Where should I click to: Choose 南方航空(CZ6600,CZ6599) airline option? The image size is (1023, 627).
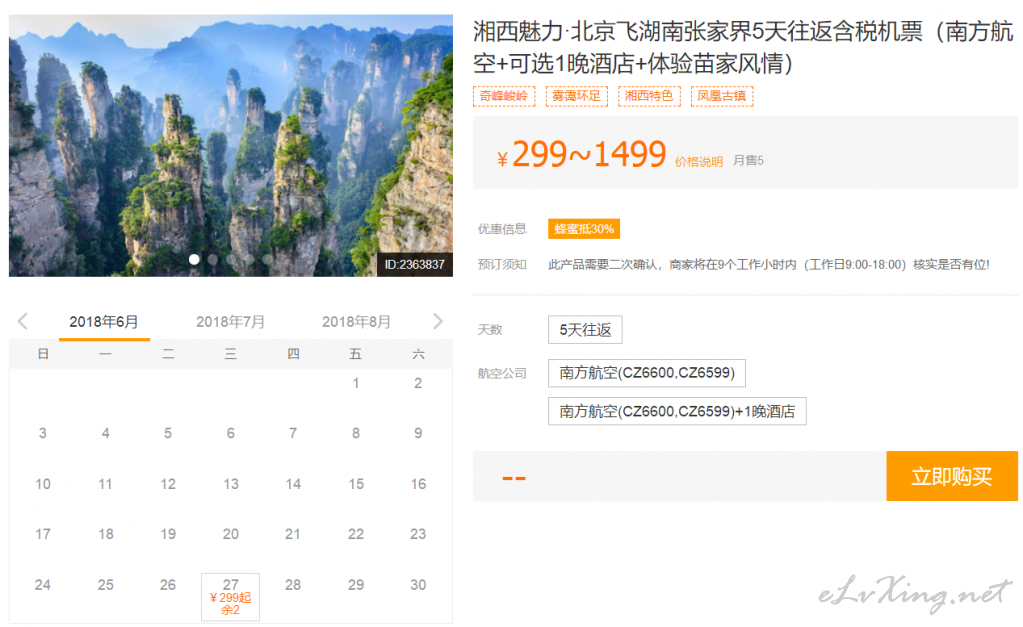point(647,373)
